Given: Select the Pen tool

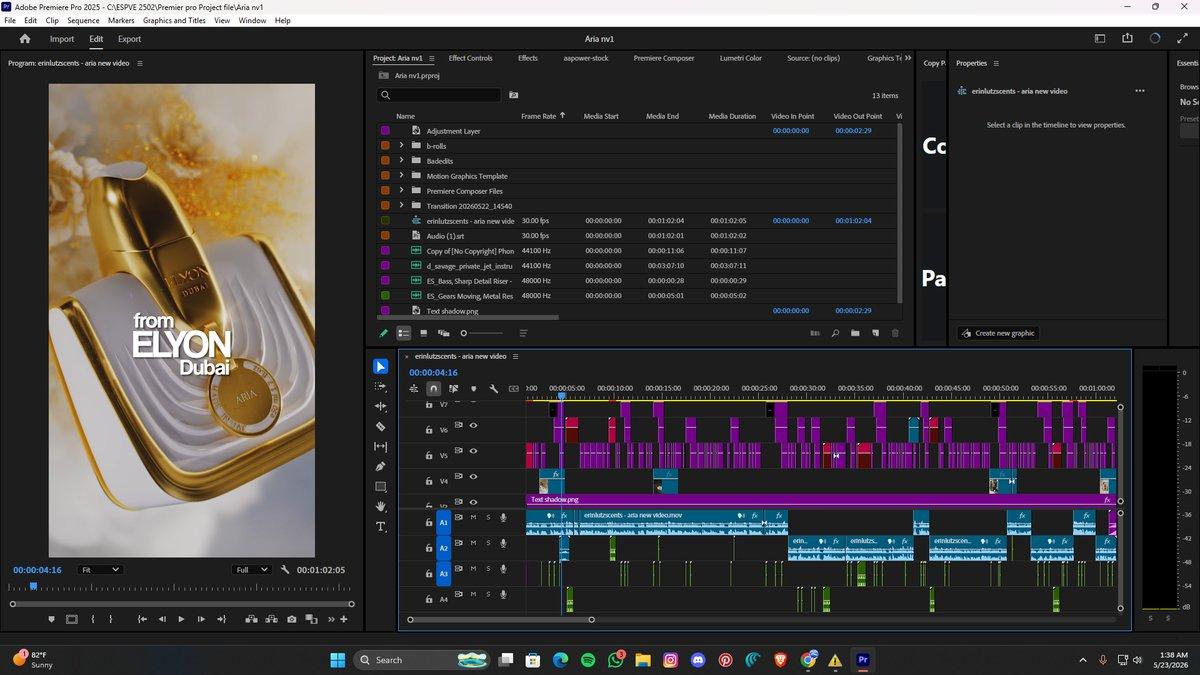Looking at the screenshot, I should [x=380, y=466].
